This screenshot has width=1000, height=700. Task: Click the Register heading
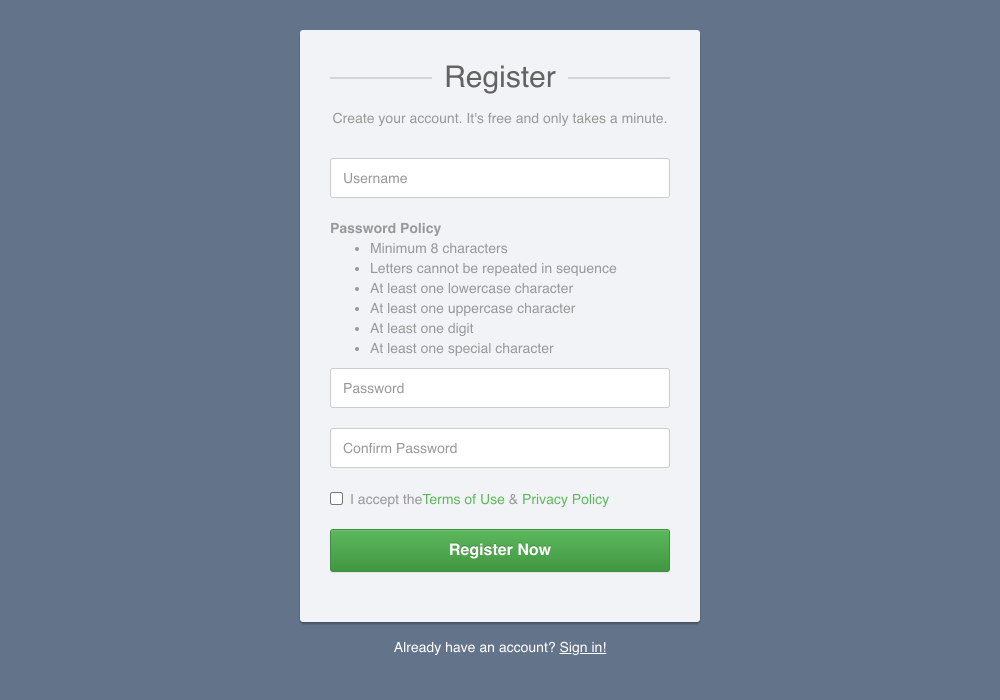click(500, 77)
